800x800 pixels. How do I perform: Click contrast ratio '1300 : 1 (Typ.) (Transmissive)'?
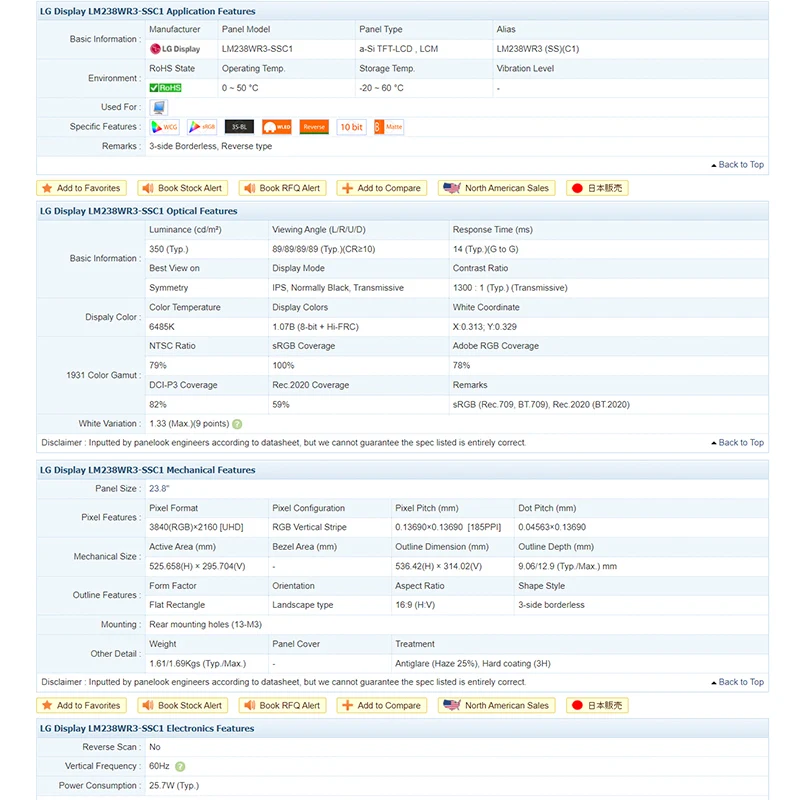tap(510, 288)
